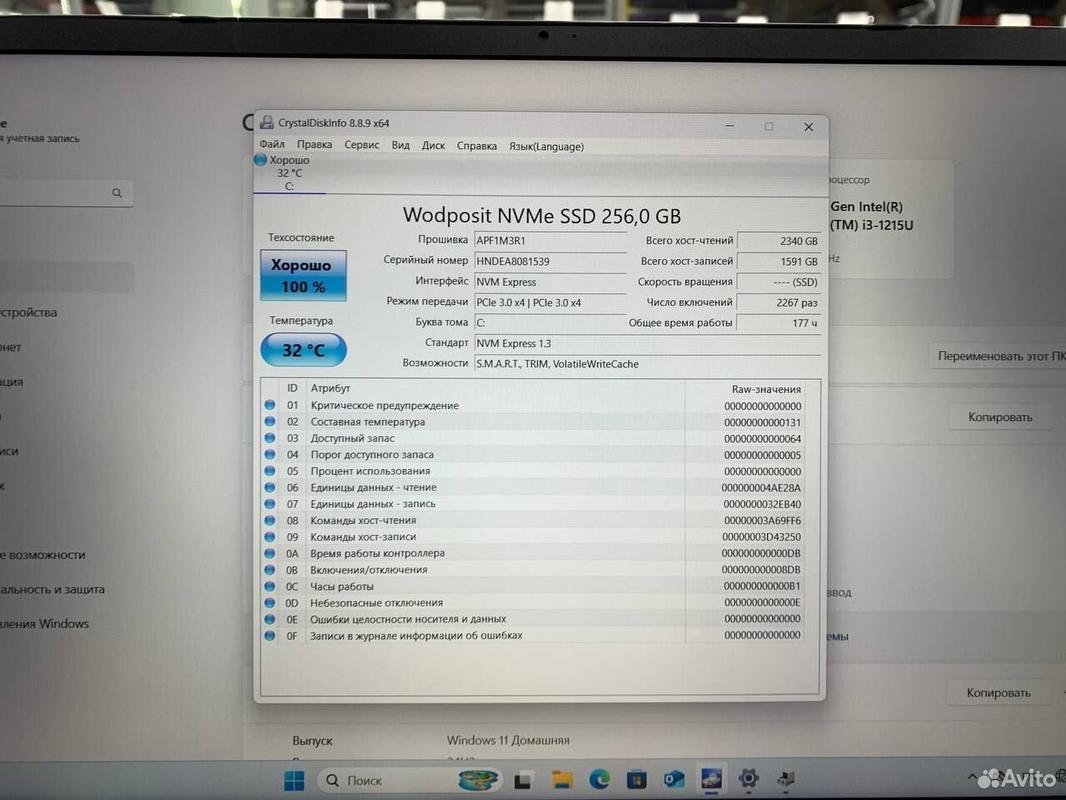Click the lower Копировать button in Settings
This screenshot has height=800, width=1066.
tap(999, 693)
